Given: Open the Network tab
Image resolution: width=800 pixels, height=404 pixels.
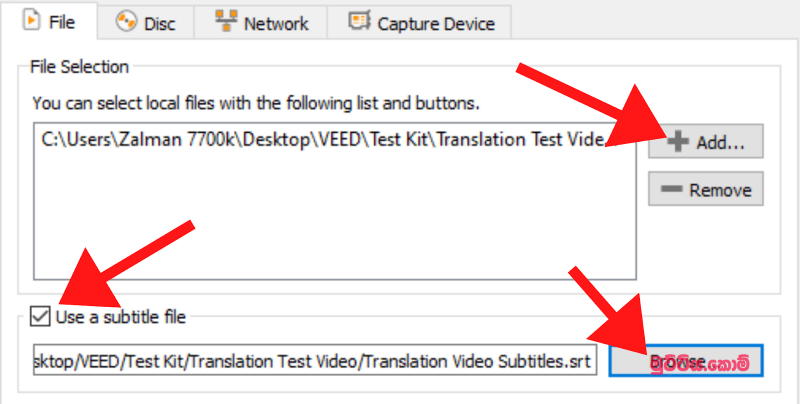Looking at the screenshot, I should point(261,22).
